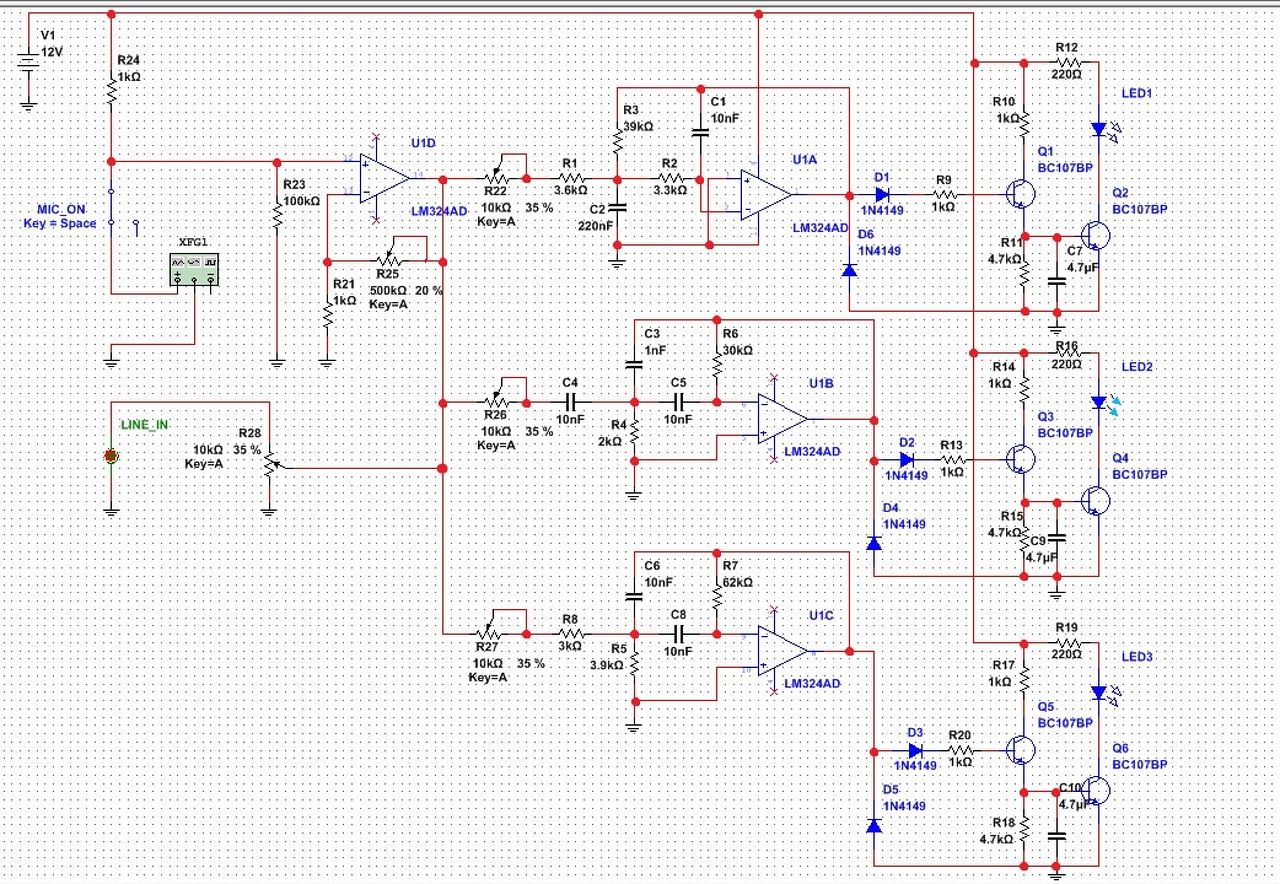Click the U1D reference label
The height and width of the screenshot is (884, 1280).
point(423,143)
